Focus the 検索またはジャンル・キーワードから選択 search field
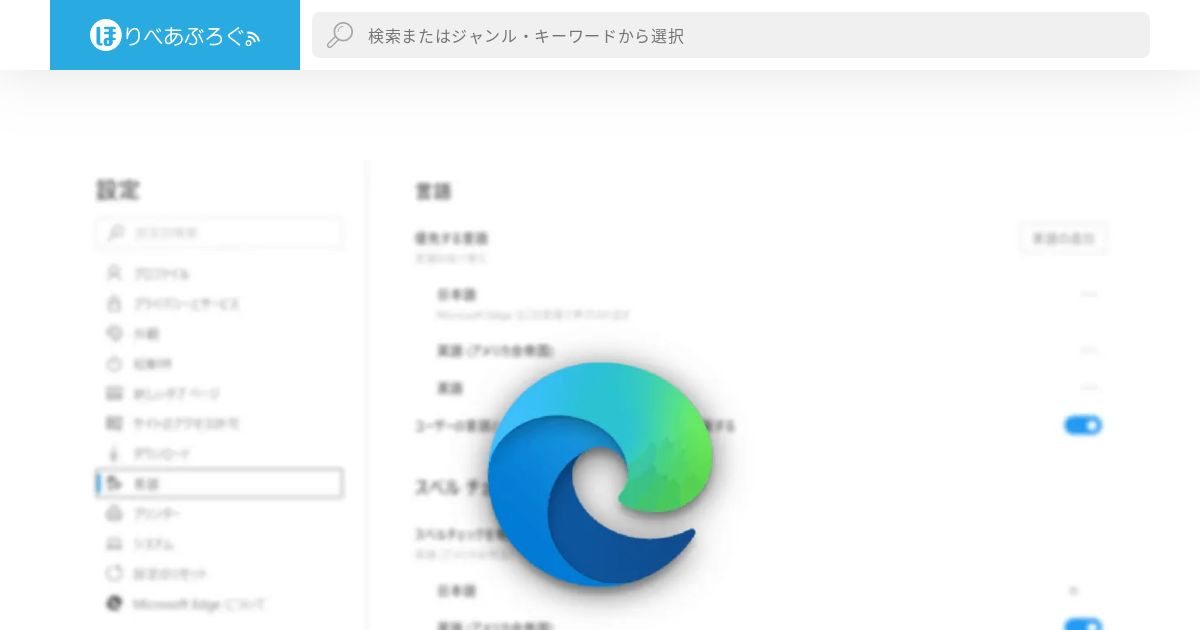Image resolution: width=1200 pixels, height=630 pixels. point(731,35)
